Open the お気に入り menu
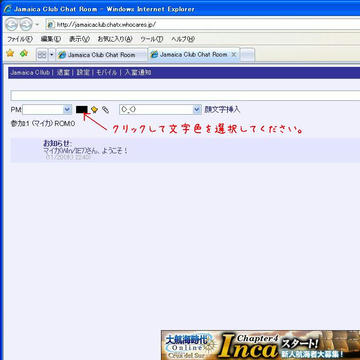The image size is (360, 360). tap(115, 39)
